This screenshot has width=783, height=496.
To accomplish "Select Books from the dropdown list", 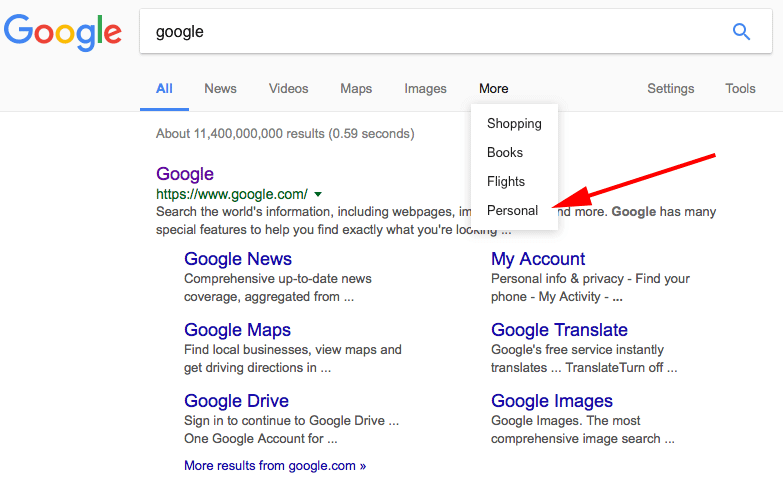I will (x=505, y=153).
